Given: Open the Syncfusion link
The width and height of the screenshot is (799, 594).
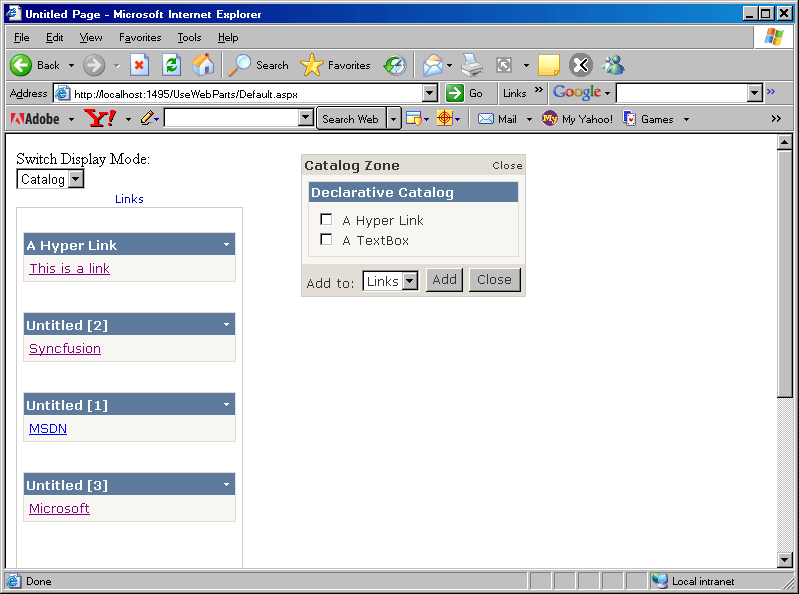Looking at the screenshot, I should (65, 349).
